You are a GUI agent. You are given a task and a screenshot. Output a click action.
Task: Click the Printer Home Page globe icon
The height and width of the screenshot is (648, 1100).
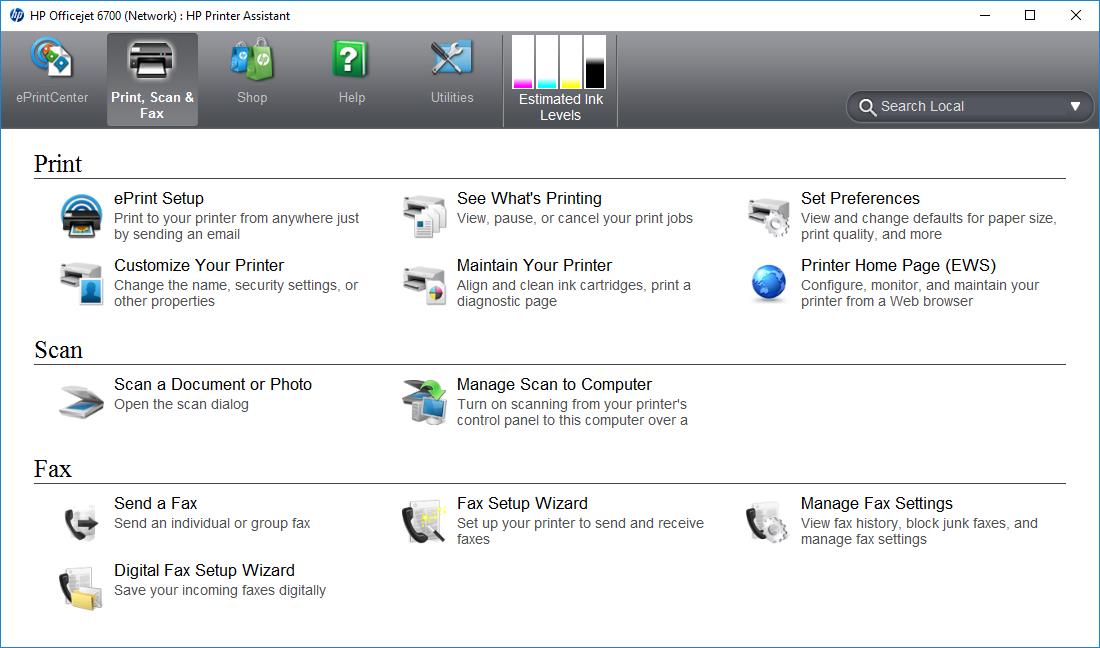pos(769,283)
